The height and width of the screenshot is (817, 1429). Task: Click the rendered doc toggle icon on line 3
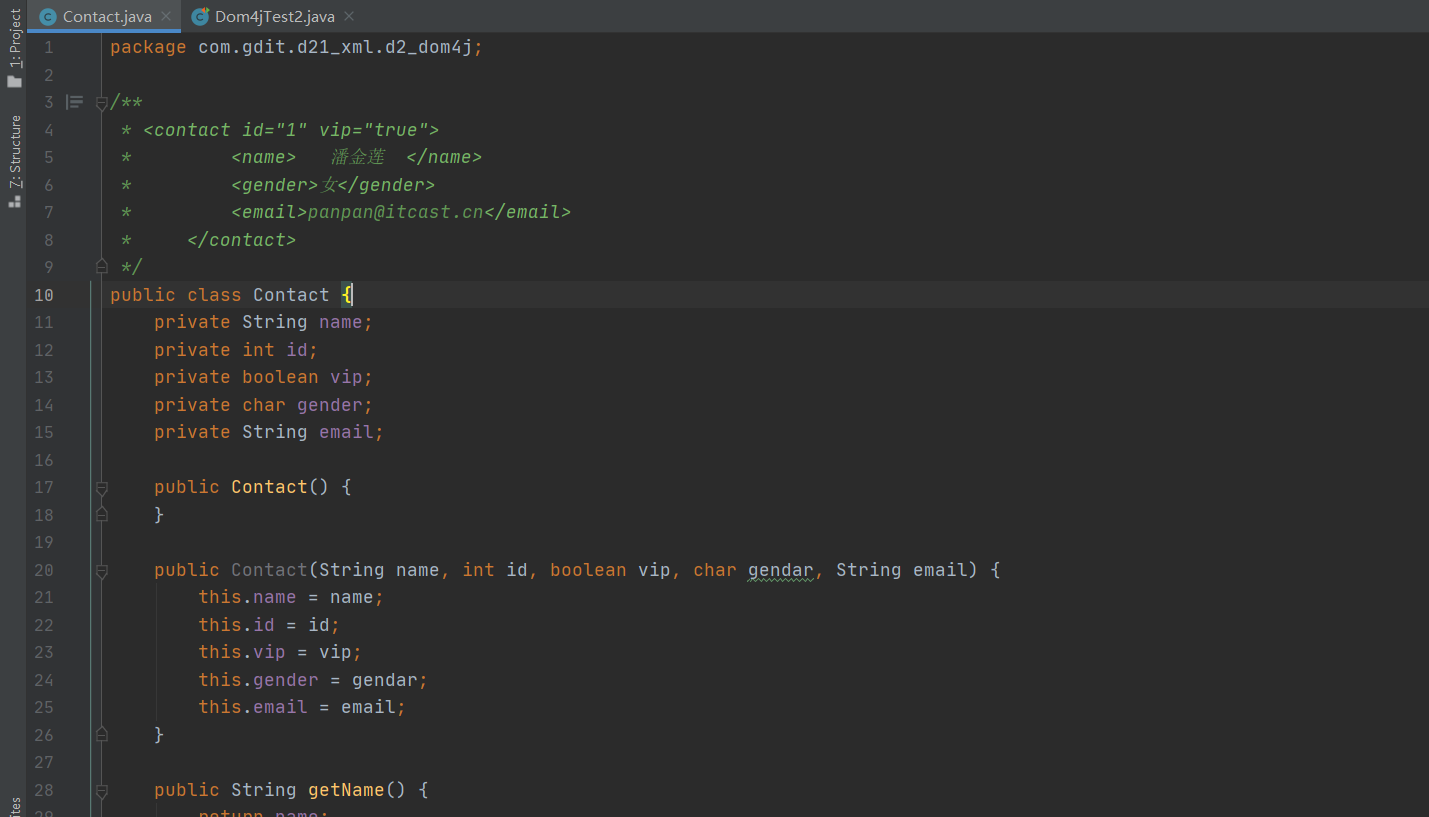coord(75,102)
